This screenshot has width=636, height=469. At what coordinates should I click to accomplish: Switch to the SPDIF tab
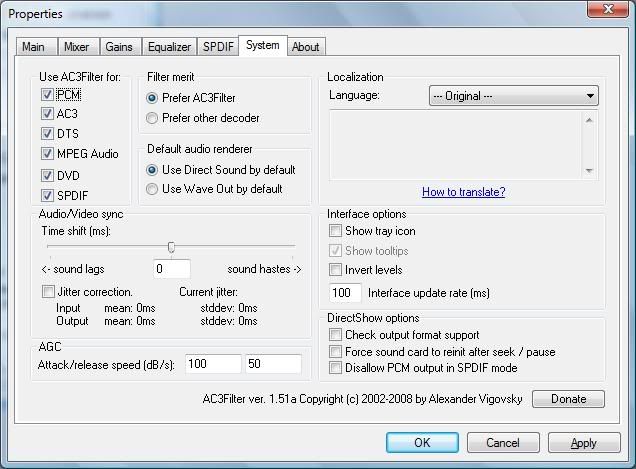[x=218, y=47]
